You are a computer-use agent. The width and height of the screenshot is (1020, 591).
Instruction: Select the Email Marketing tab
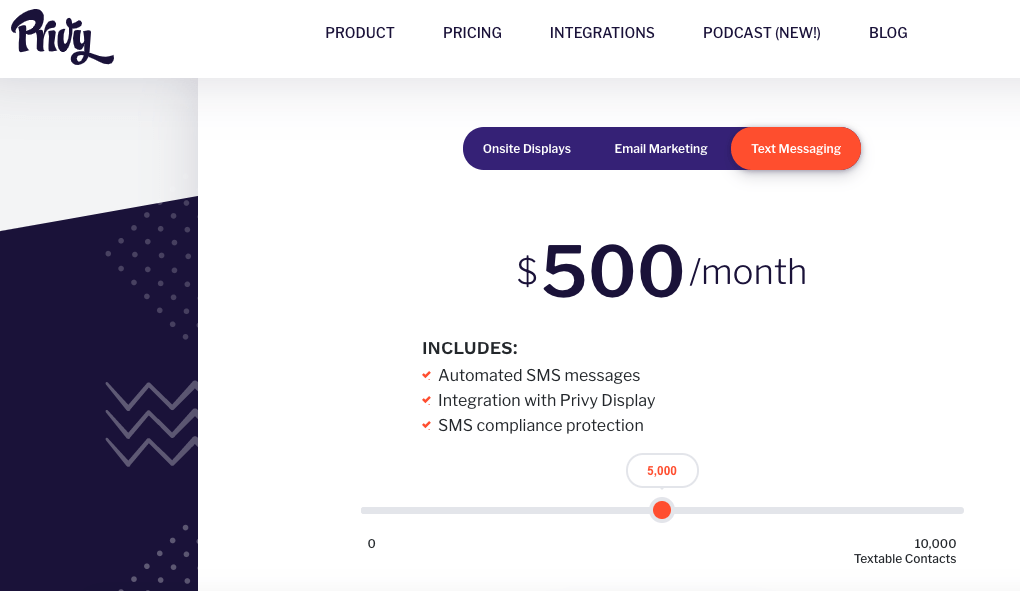[661, 149]
